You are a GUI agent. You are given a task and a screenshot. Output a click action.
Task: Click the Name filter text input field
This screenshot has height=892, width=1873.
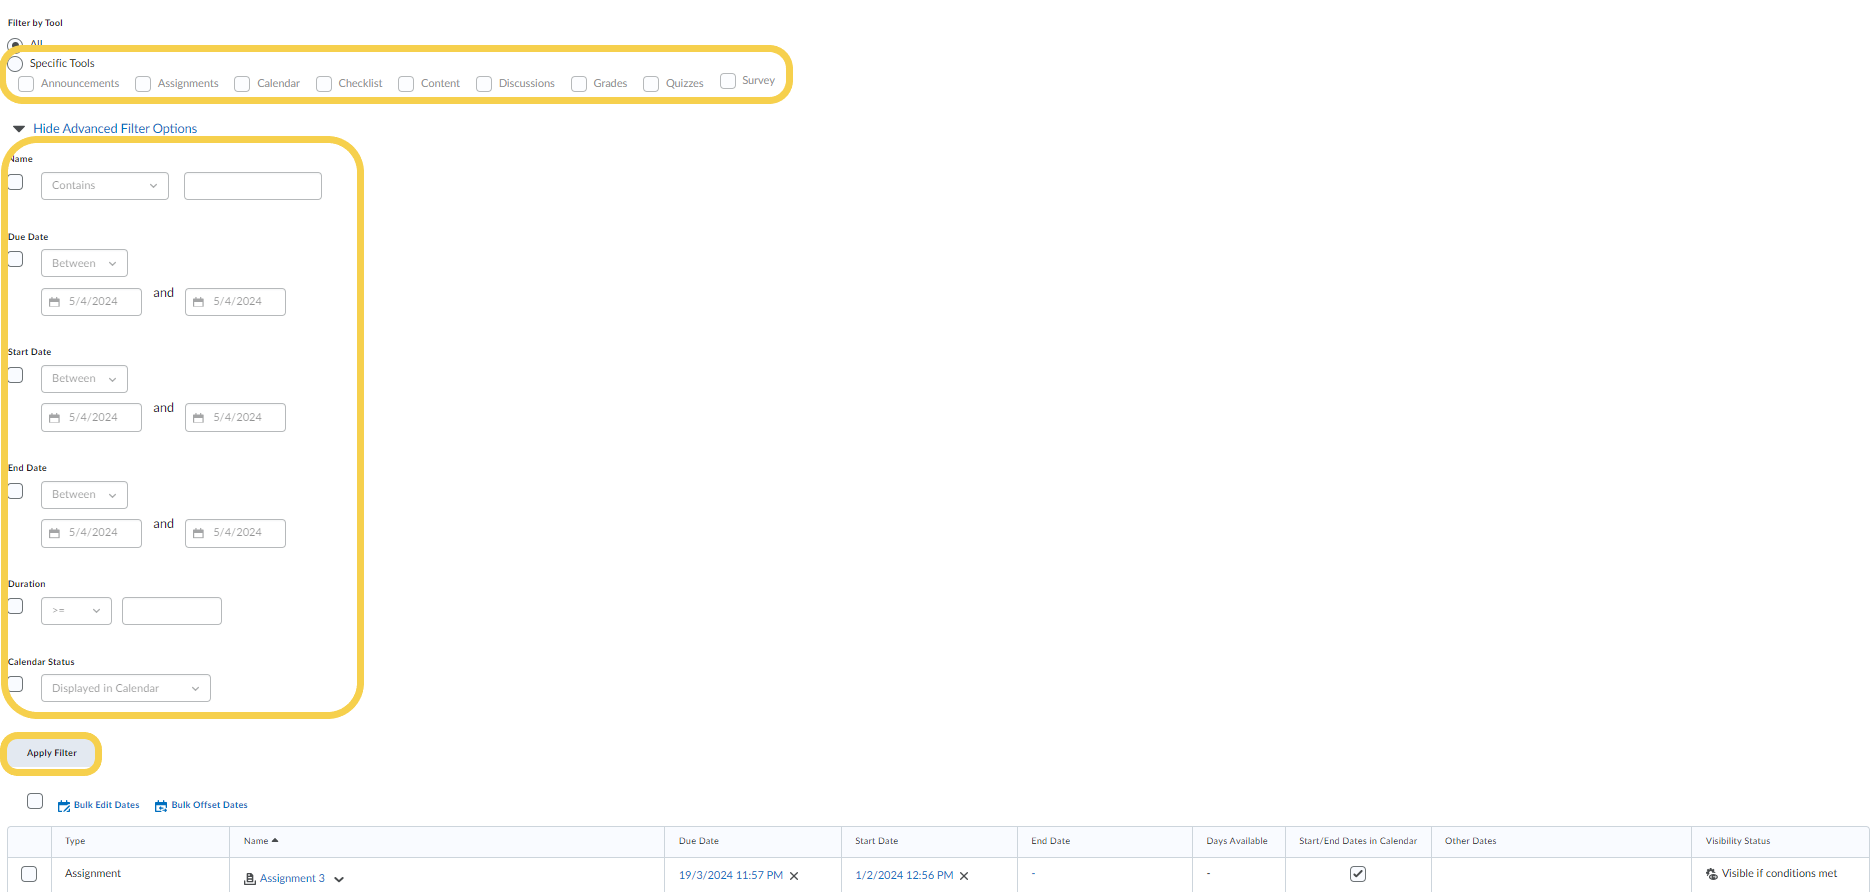[252, 186]
